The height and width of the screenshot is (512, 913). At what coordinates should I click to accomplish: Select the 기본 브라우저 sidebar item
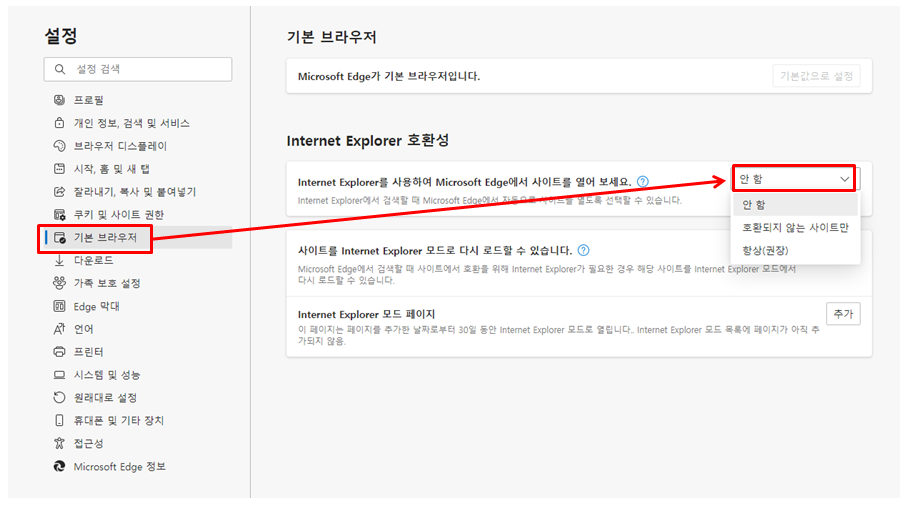[x=138, y=238]
